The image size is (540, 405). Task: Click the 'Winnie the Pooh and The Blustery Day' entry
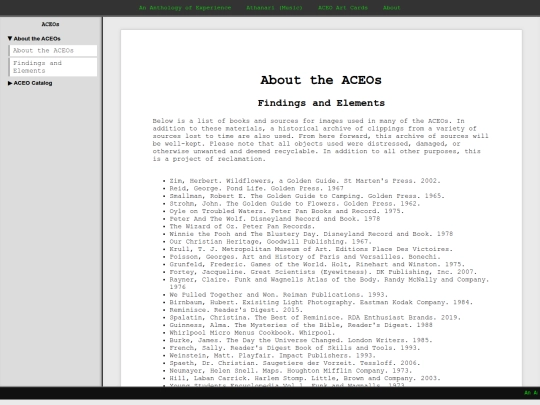click(311, 234)
